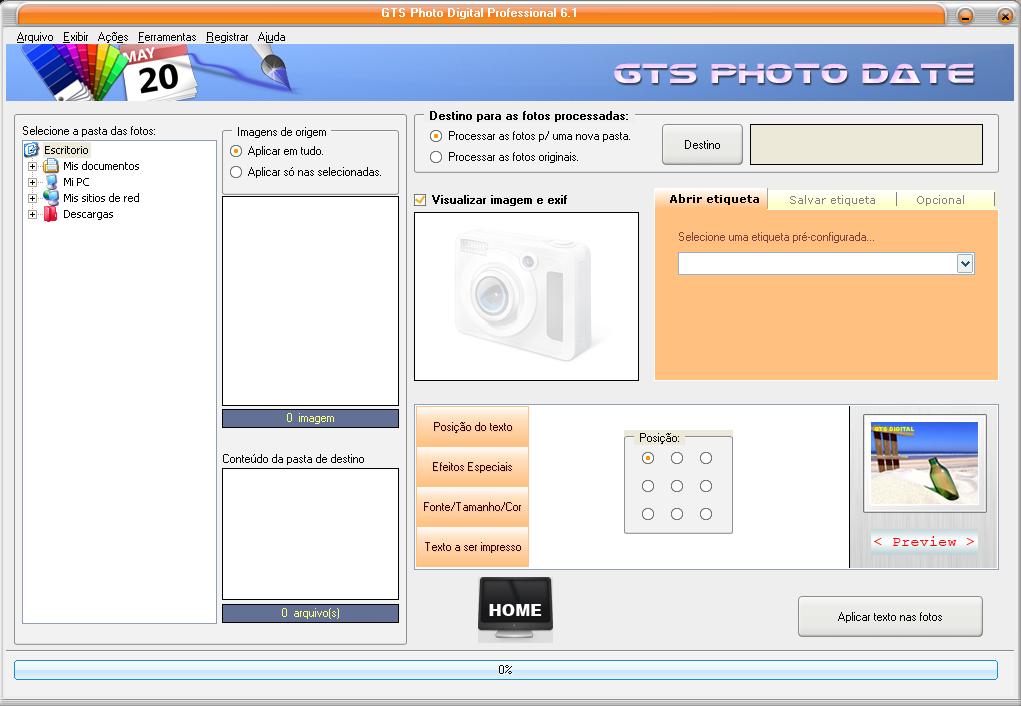Click the red '< Preview >' button
Screen dimensions: 1021x706
pyautogui.click(x=924, y=542)
